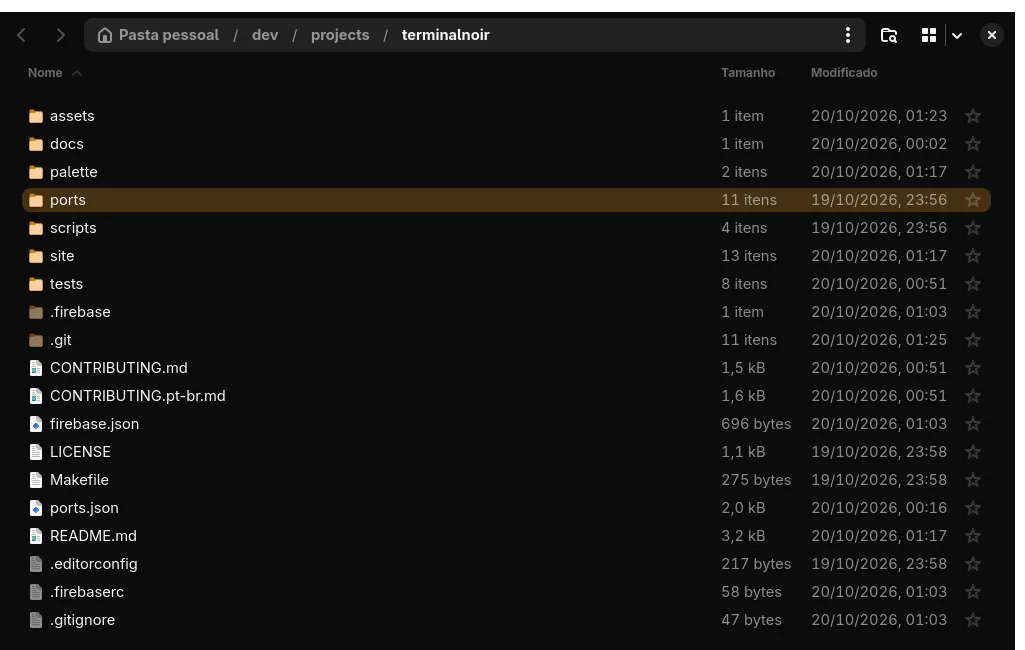The height and width of the screenshot is (650, 1025).
Task: Select .gitignore file icon
Action: (36, 620)
